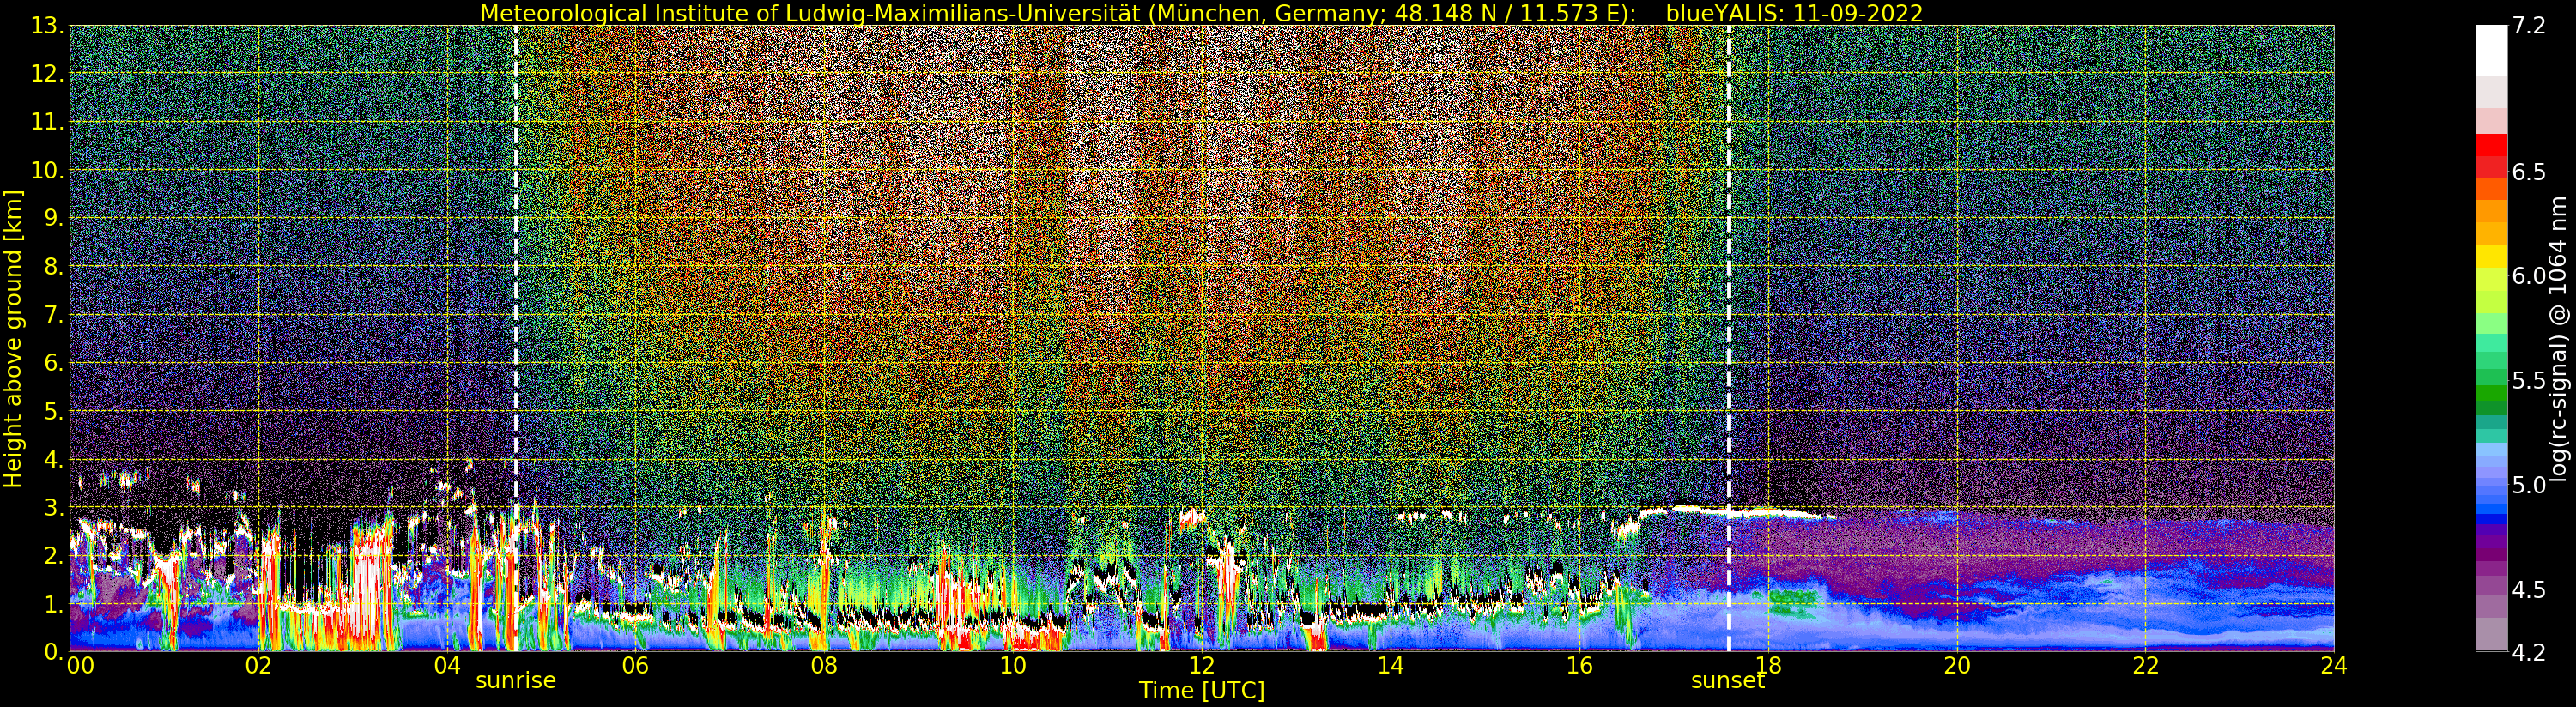Click time axis tick '22'
2576x707 pixels.
tap(2146, 666)
